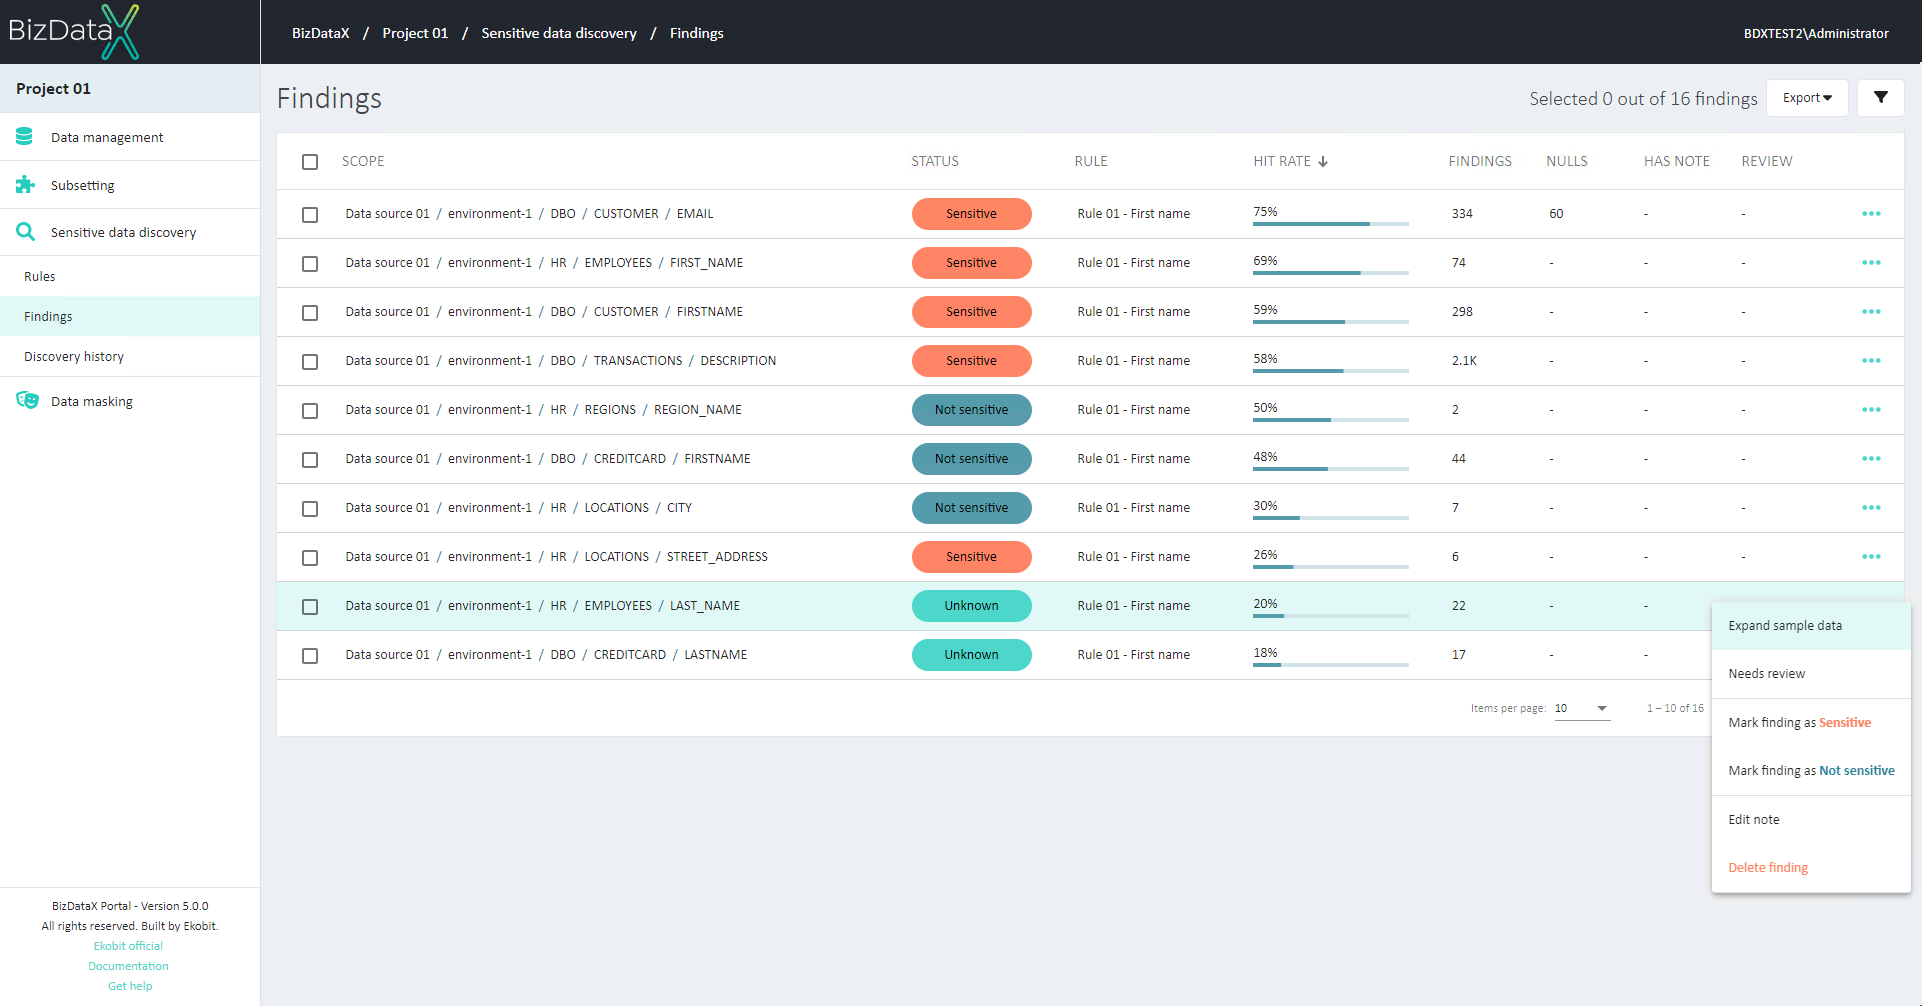Click the 2.1K findings value

1464,361
